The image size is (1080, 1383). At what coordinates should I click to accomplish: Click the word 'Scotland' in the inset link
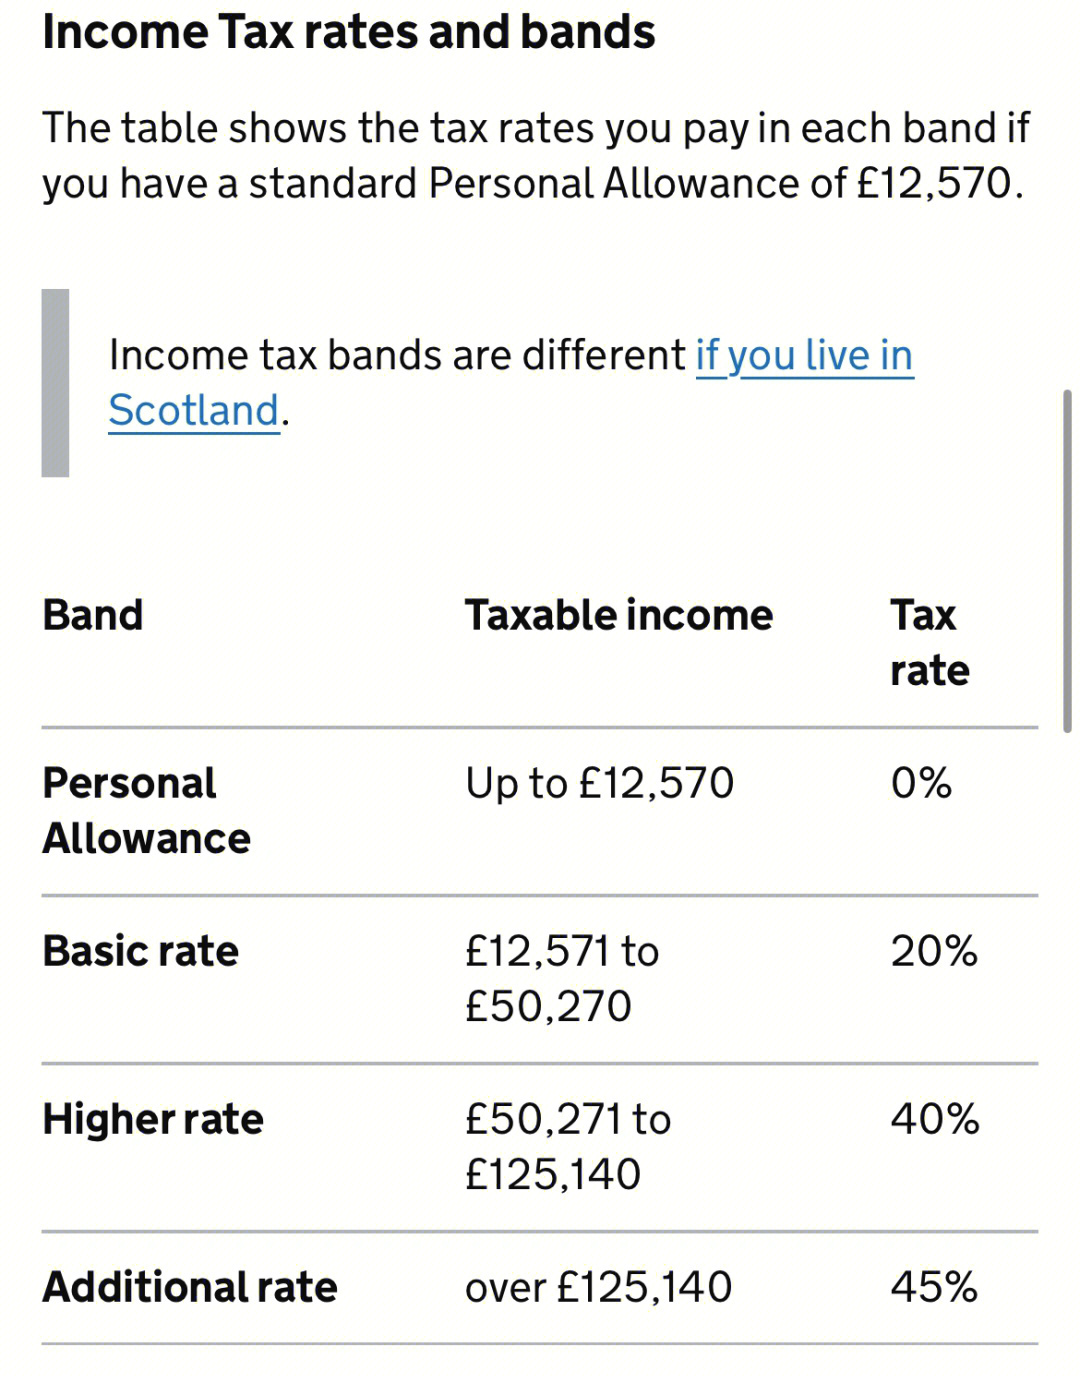coord(194,411)
